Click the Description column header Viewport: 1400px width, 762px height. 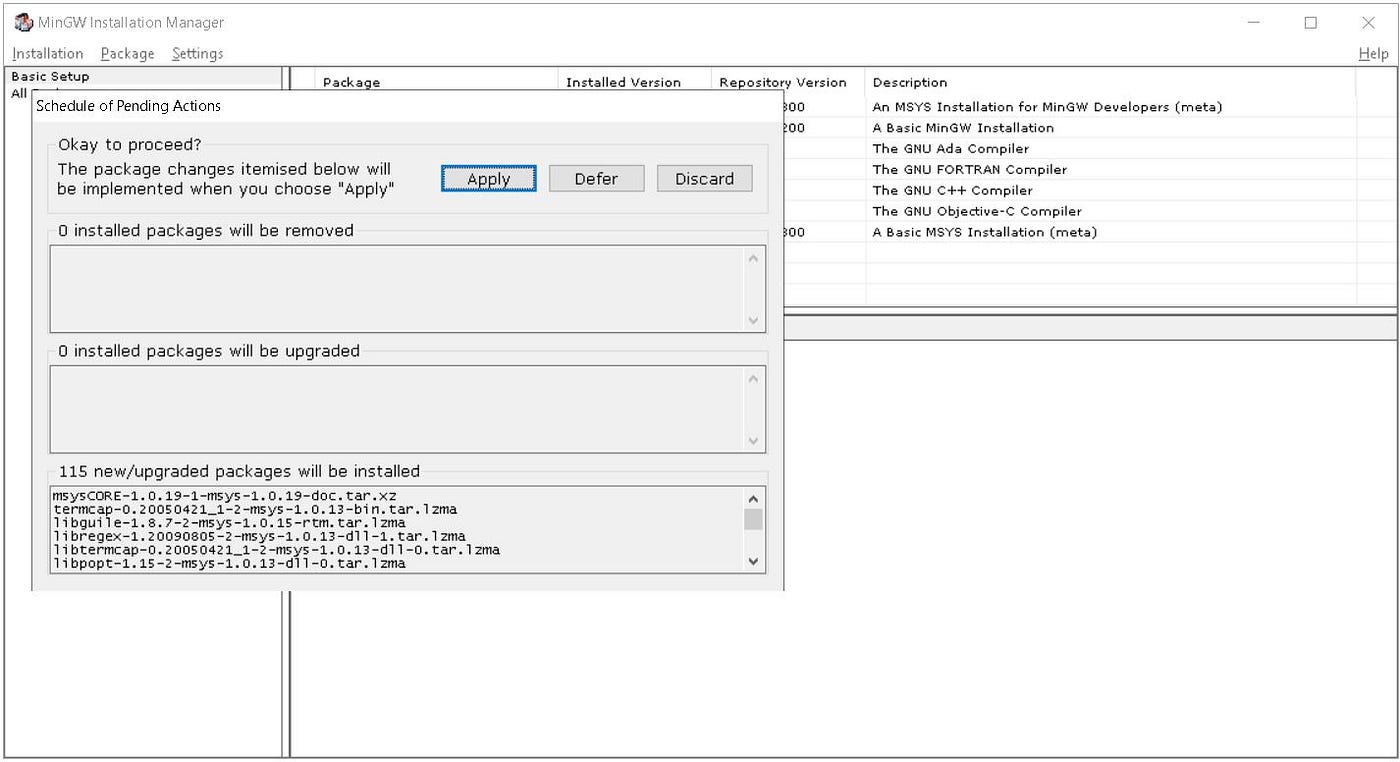click(909, 82)
